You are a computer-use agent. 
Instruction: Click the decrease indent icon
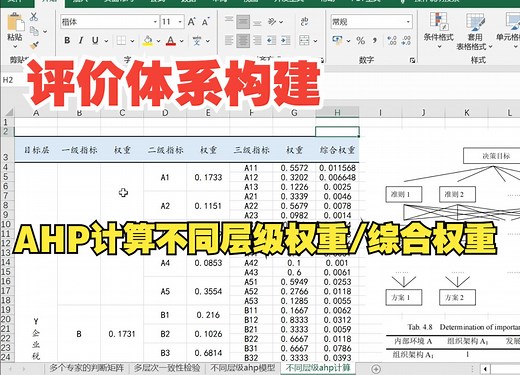coord(271,41)
